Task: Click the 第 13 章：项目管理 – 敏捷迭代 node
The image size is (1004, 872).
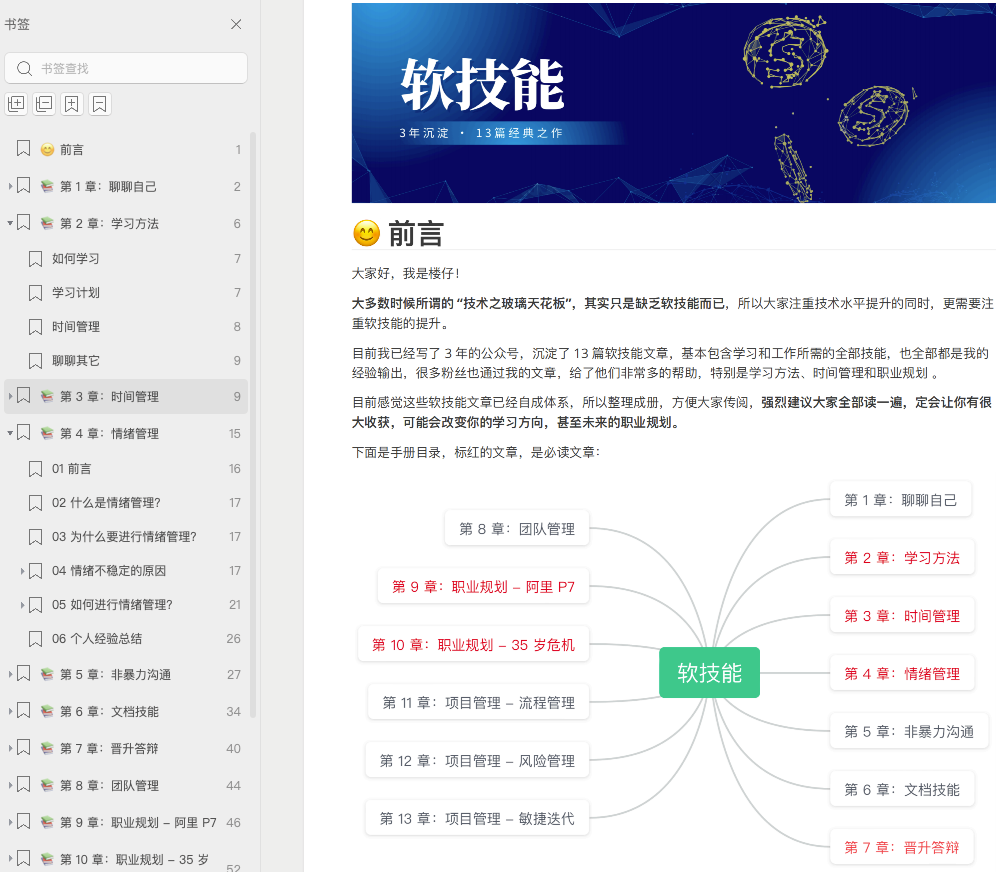Action: pyautogui.click(x=477, y=818)
